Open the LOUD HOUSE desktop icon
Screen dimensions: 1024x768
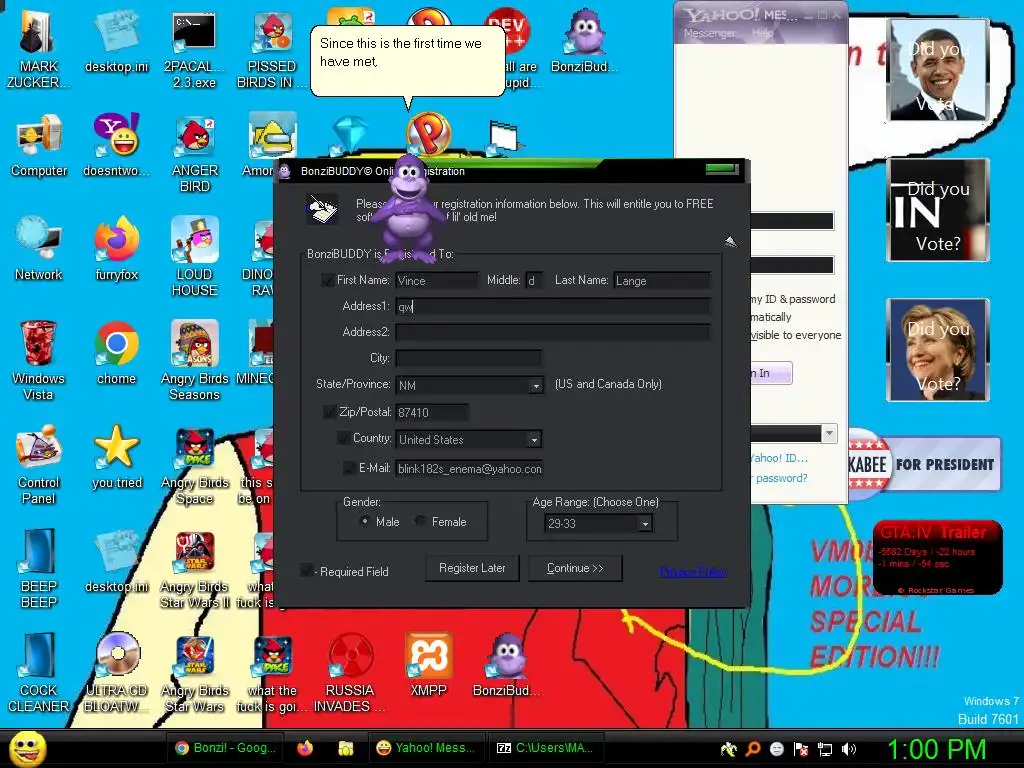pos(195,257)
